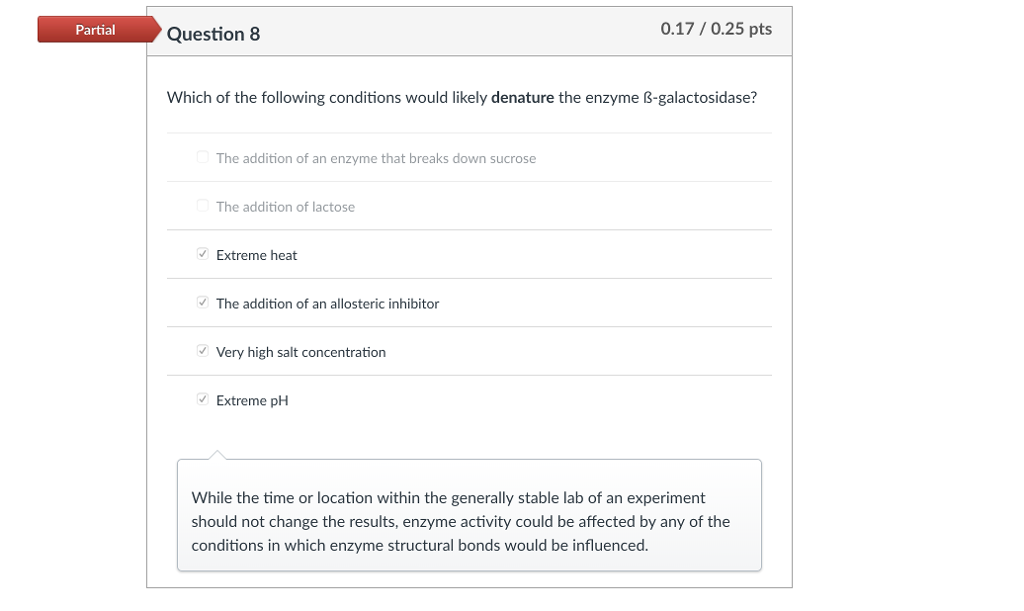Toggle the Very high salt concentration checkbox
1024x611 pixels.
pyautogui.click(x=203, y=351)
